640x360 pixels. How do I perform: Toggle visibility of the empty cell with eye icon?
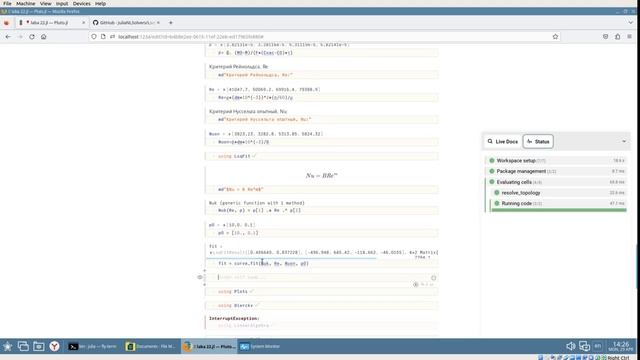tap(200, 277)
